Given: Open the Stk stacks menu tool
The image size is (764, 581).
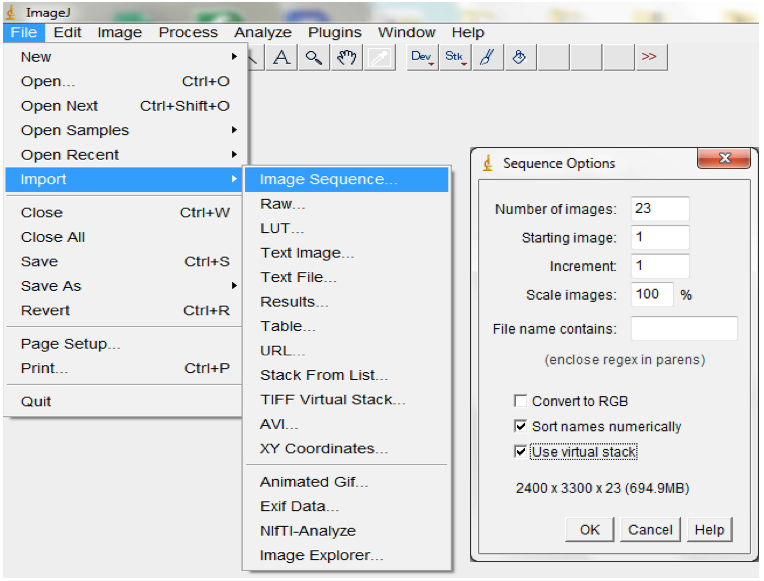Looking at the screenshot, I should click(x=455, y=58).
